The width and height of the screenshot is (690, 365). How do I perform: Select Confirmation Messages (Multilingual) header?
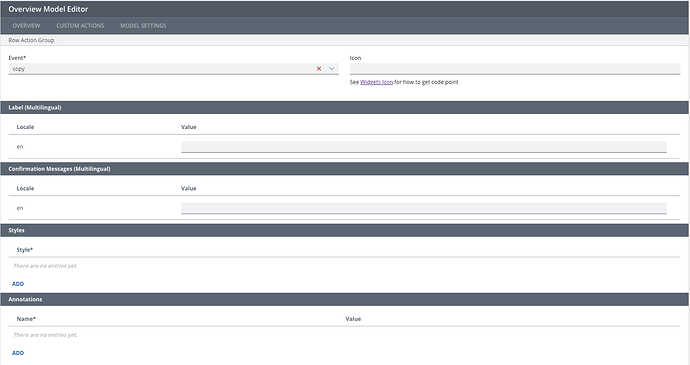[x=345, y=169]
